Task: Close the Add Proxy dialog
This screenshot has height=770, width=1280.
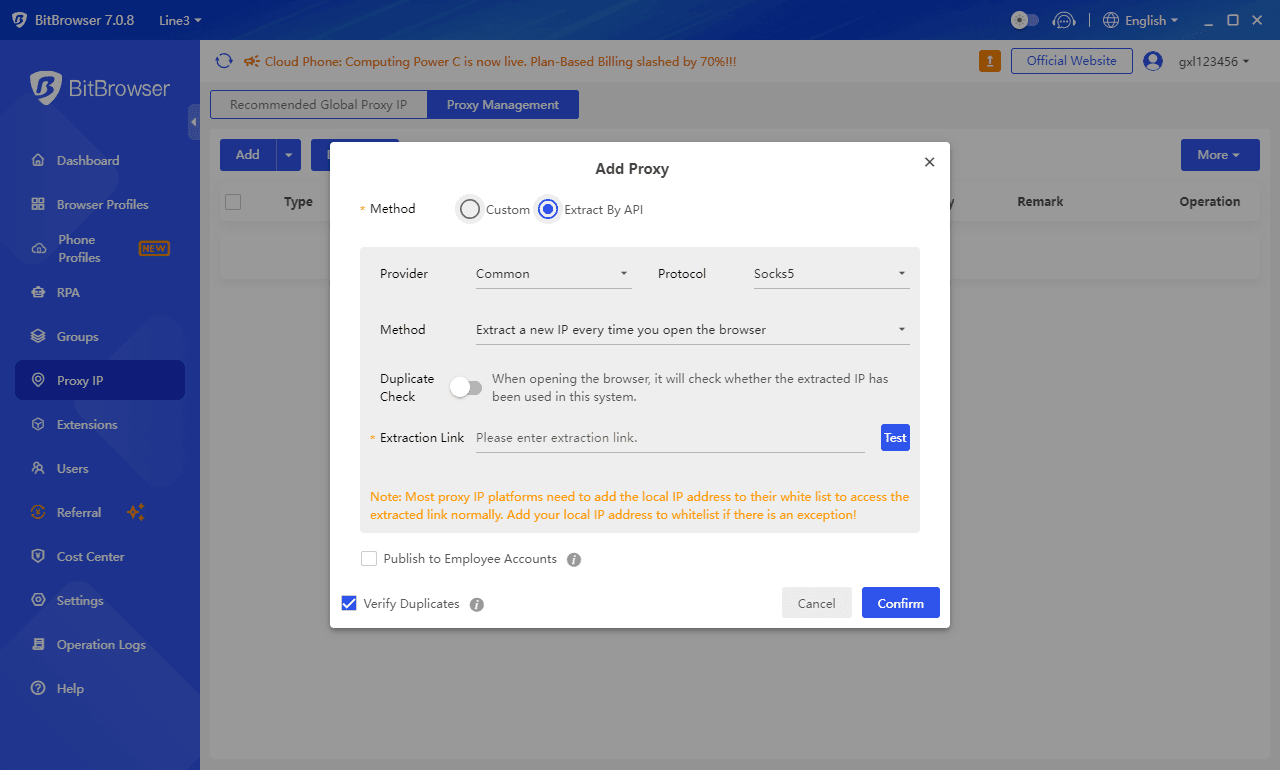Action: point(929,162)
